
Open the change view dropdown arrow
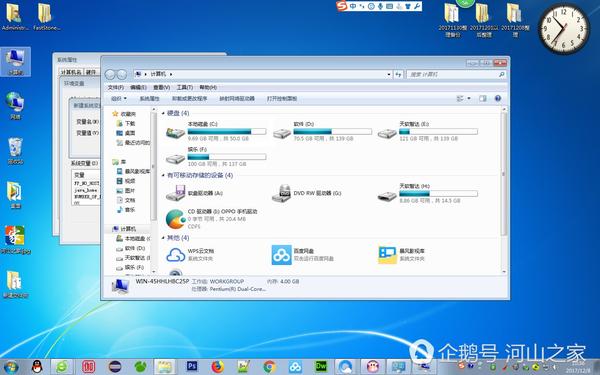coord(469,98)
